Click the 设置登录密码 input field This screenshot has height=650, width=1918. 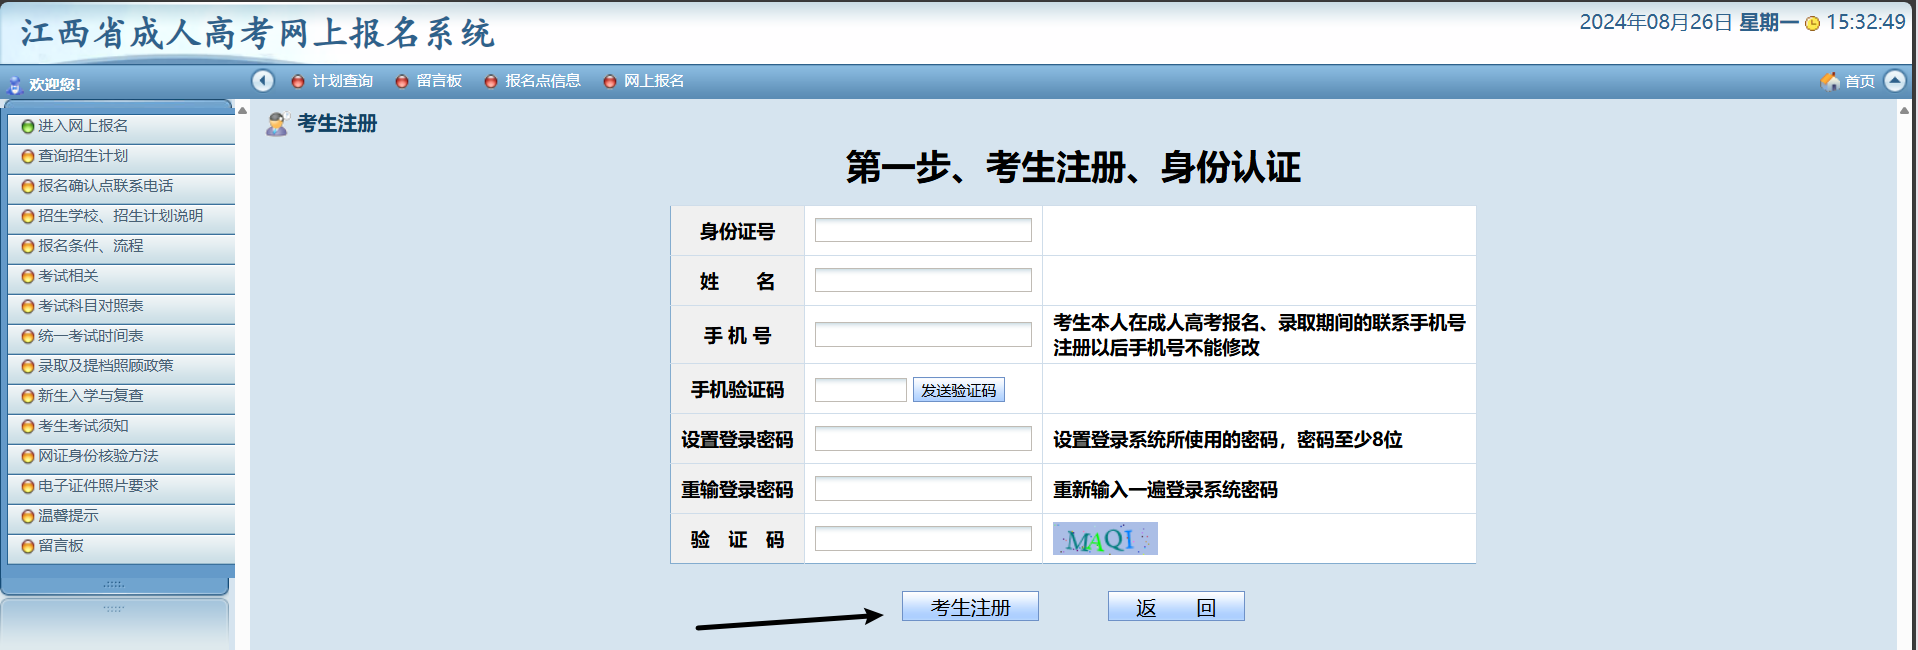tap(922, 439)
